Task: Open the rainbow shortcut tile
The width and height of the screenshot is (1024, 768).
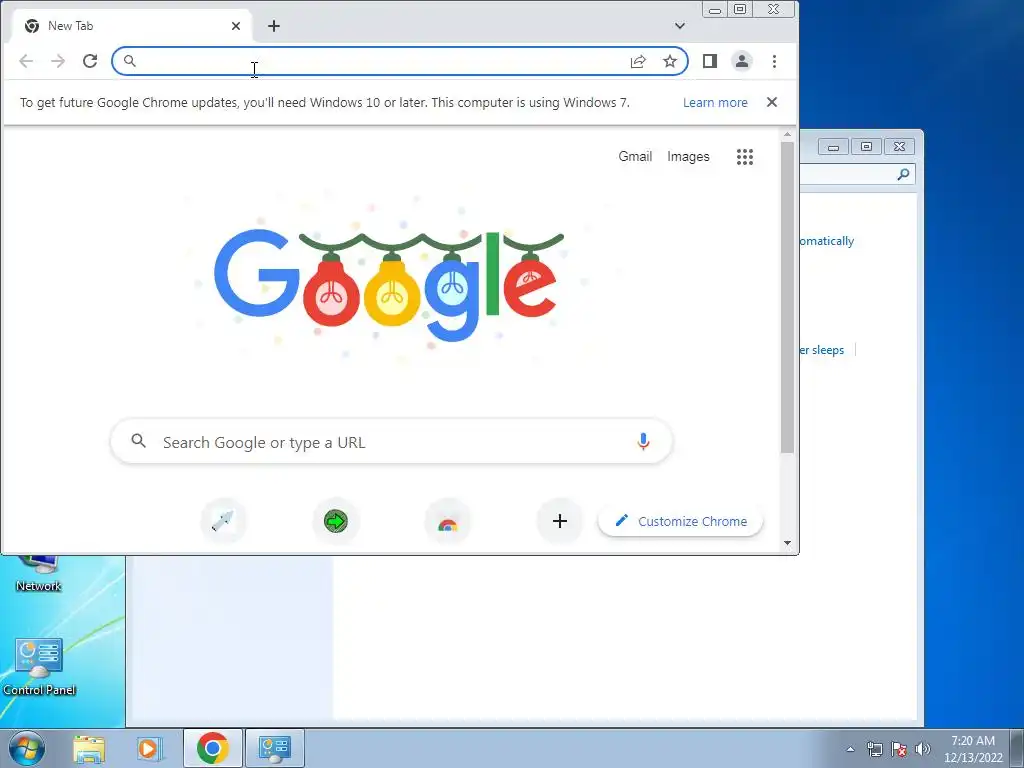Action: pos(447,521)
